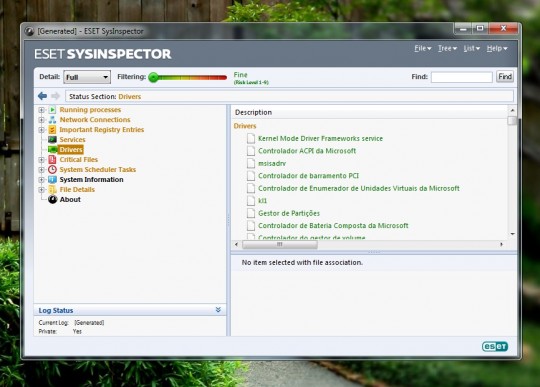This screenshot has height=387, width=540.
Task: Select the msisadrv driver row
Action: (272, 163)
